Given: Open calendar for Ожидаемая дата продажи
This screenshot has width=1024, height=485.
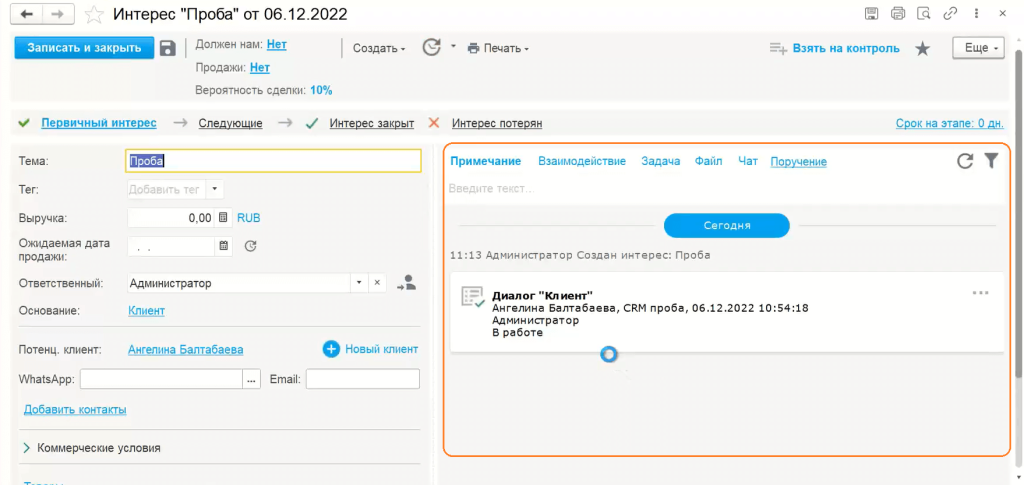Looking at the screenshot, I should coord(223,246).
